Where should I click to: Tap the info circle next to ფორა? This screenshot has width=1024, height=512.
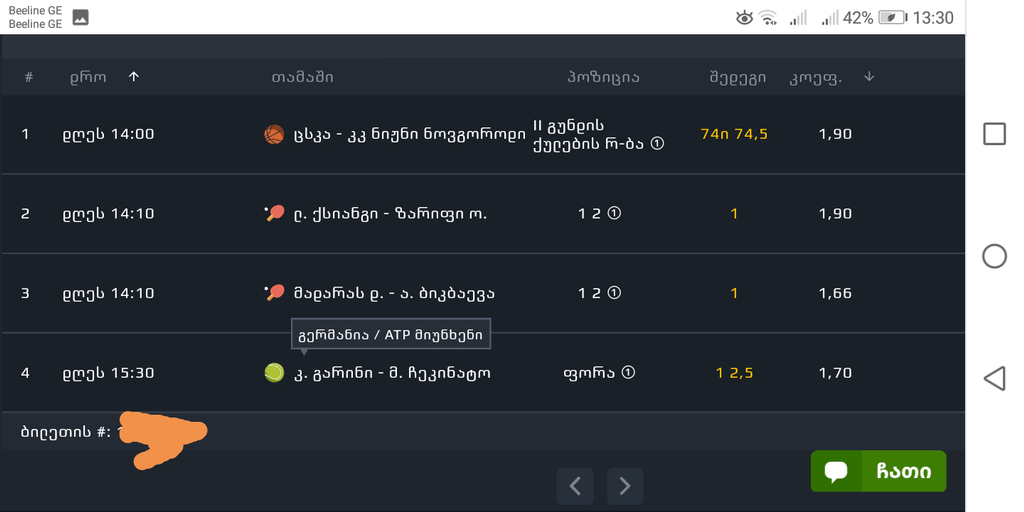click(x=628, y=373)
